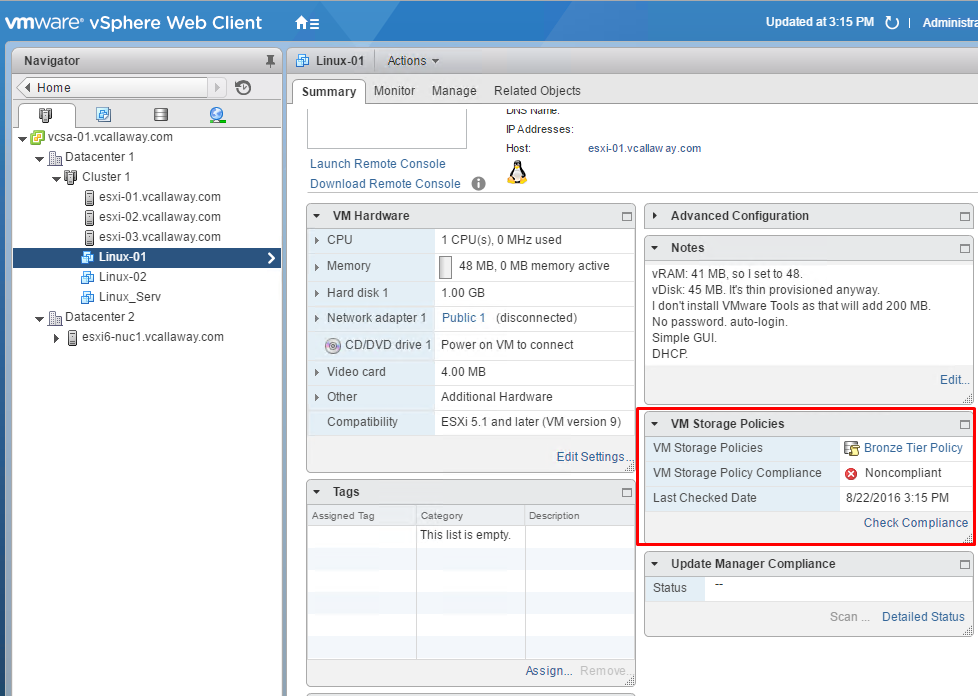Select the Linux_Serv virtual machine
Viewport: 978px width, 696px height.
point(130,297)
